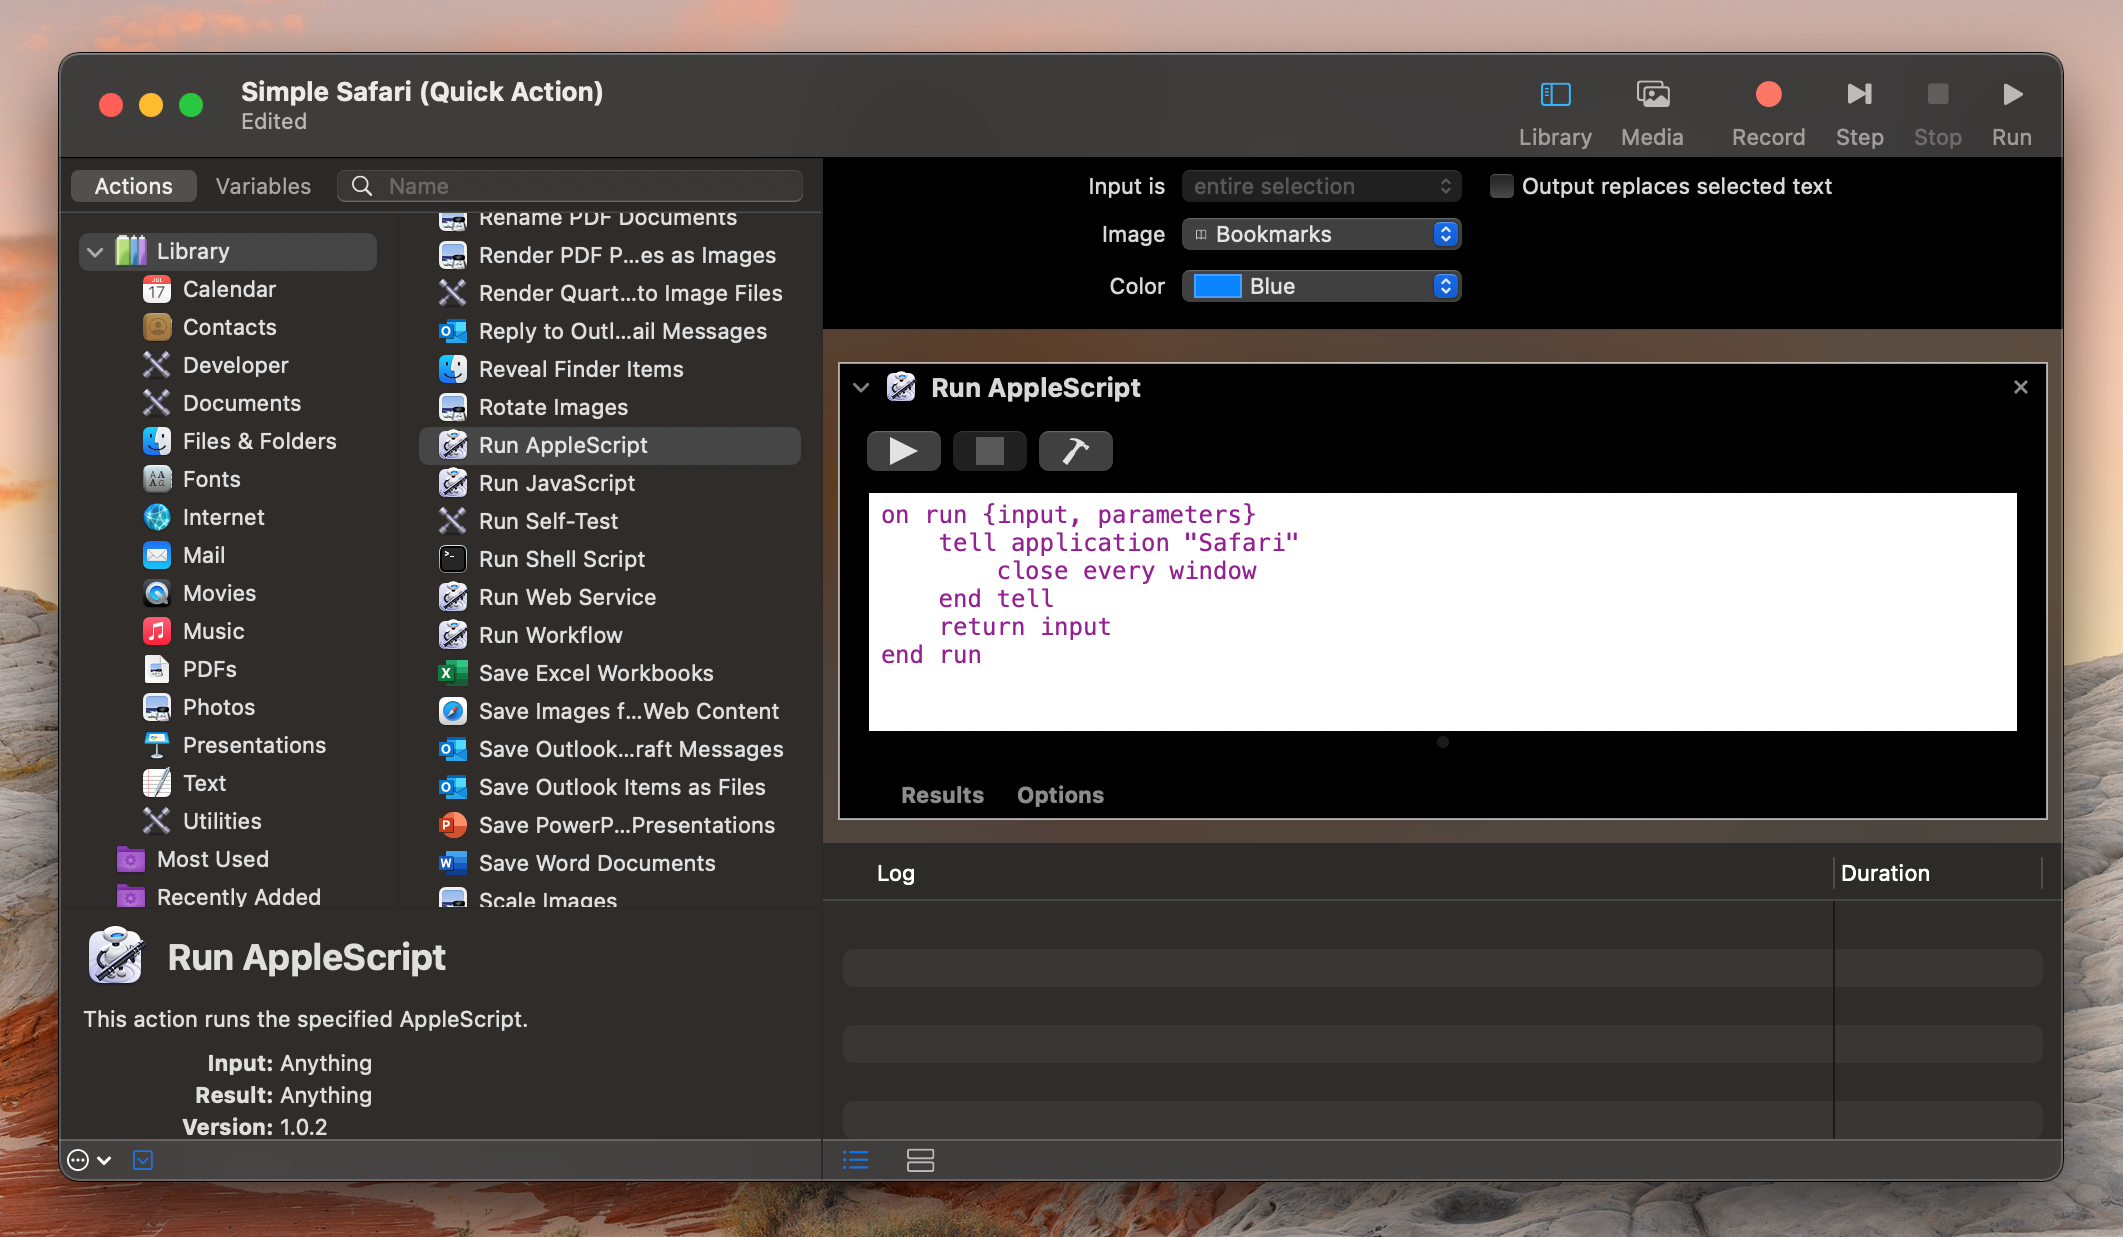Click the Record button in toolbar
The image size is (2123, 1237).
(1767, 95)
